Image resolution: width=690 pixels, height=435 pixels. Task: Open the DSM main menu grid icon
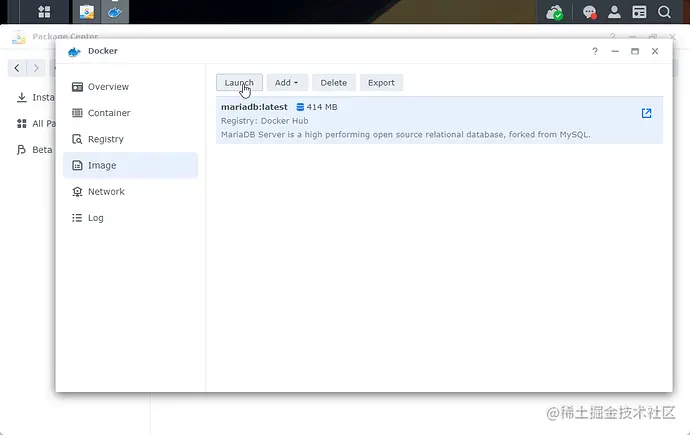44,12
